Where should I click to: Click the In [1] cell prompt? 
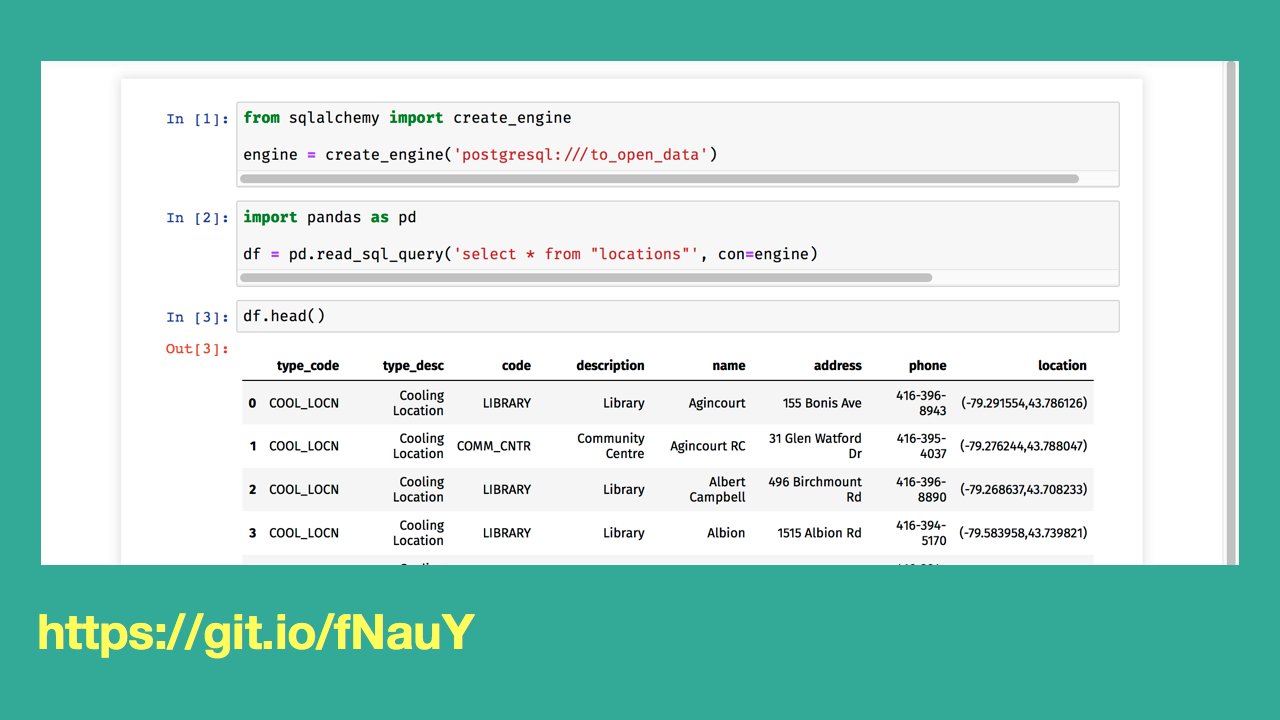197,119
